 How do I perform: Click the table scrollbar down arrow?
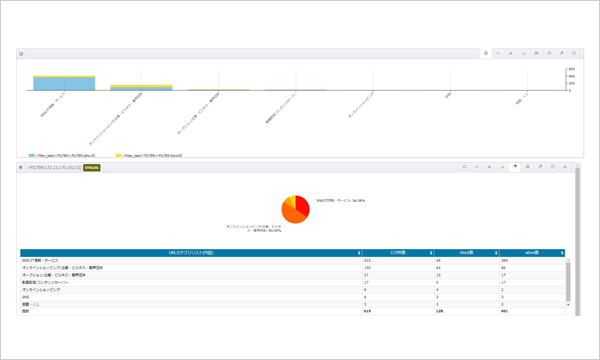pyautogui.click(x=568, y=305)
